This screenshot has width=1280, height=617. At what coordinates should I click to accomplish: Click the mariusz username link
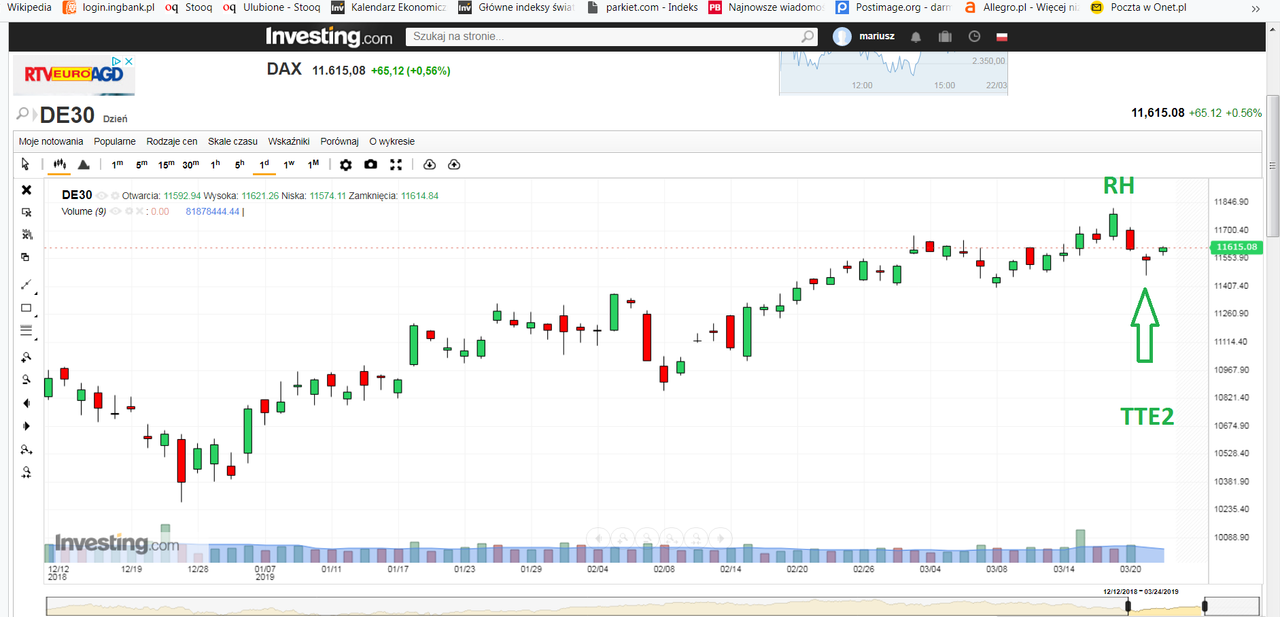[x=877, y=37]
